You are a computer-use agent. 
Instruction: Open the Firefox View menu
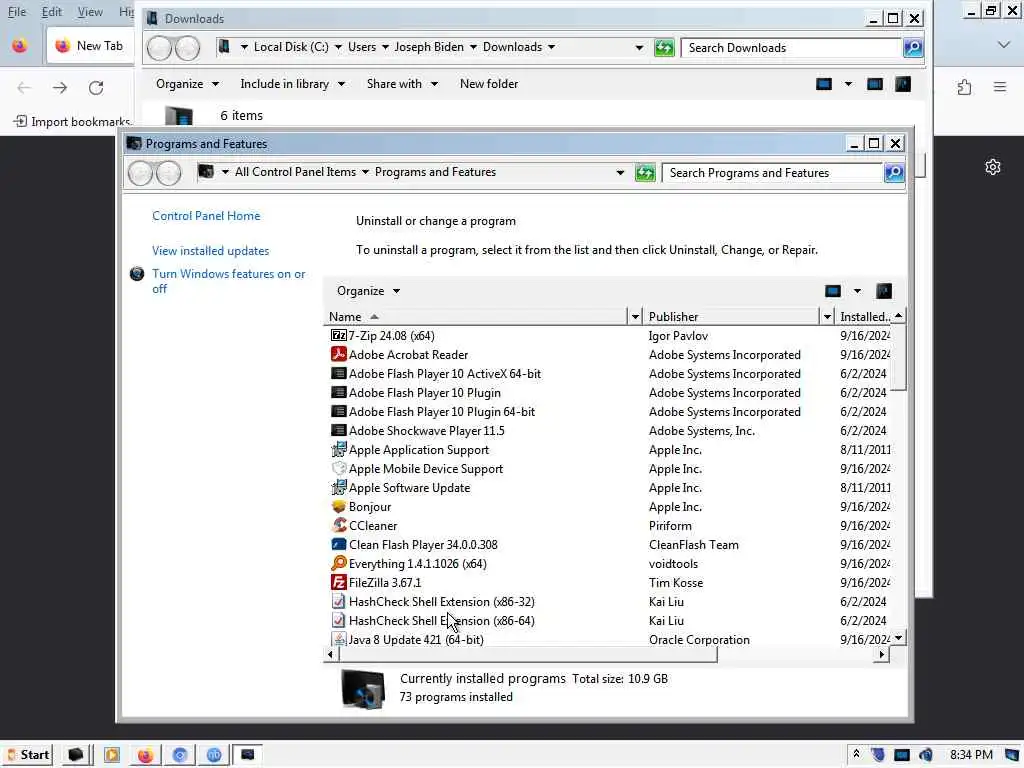(x=90, y=12)
